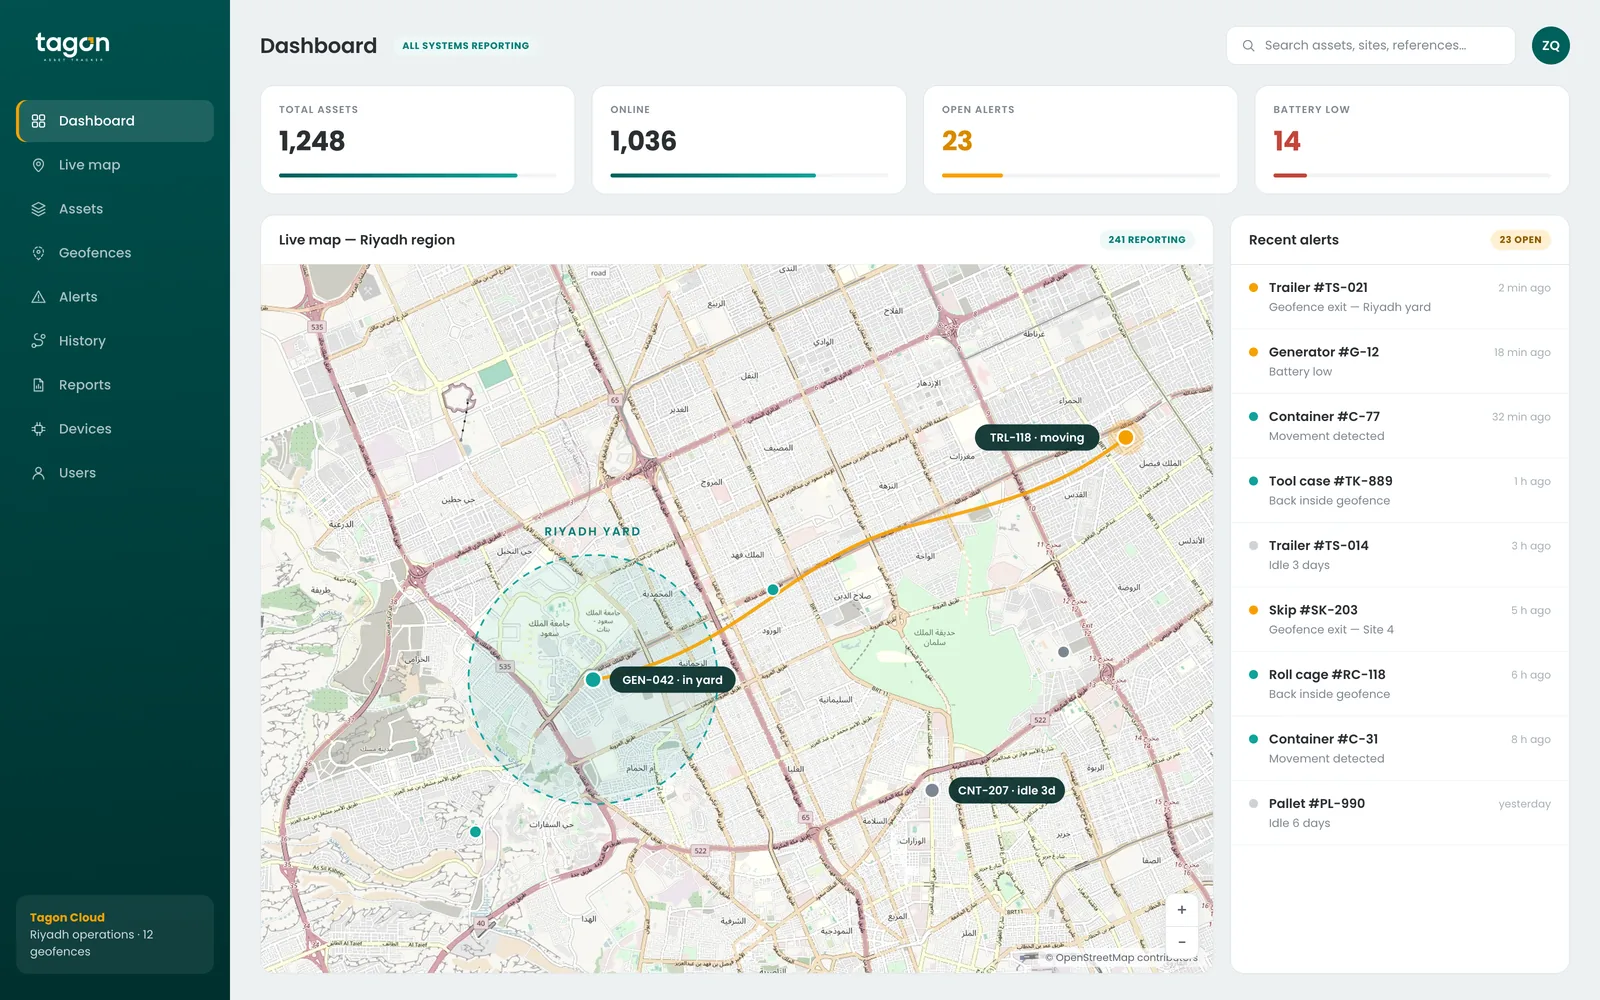This screenshot has height=1000, width=1600.
Task: Open History in sidebar menu
Action: tap(115, 341)
